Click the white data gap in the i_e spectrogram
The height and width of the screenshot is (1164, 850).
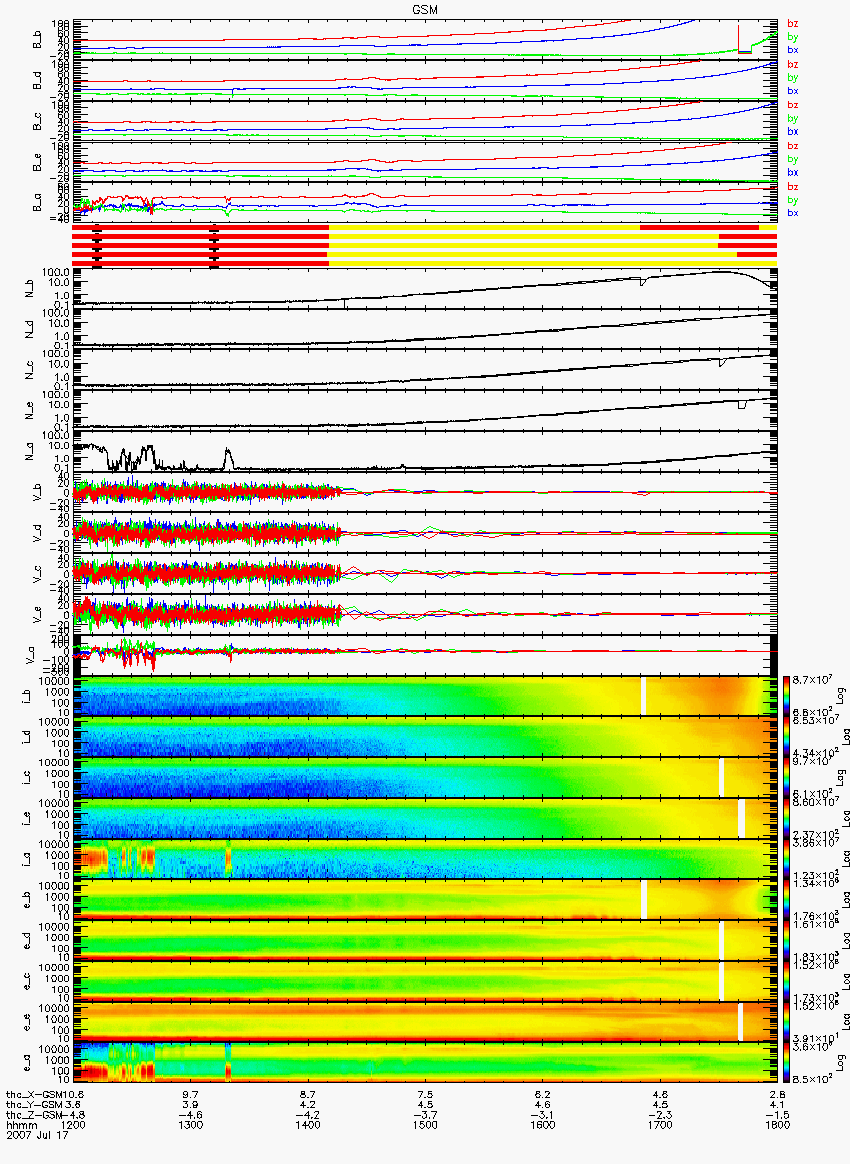pyautogui.click(x=741, y=819)
